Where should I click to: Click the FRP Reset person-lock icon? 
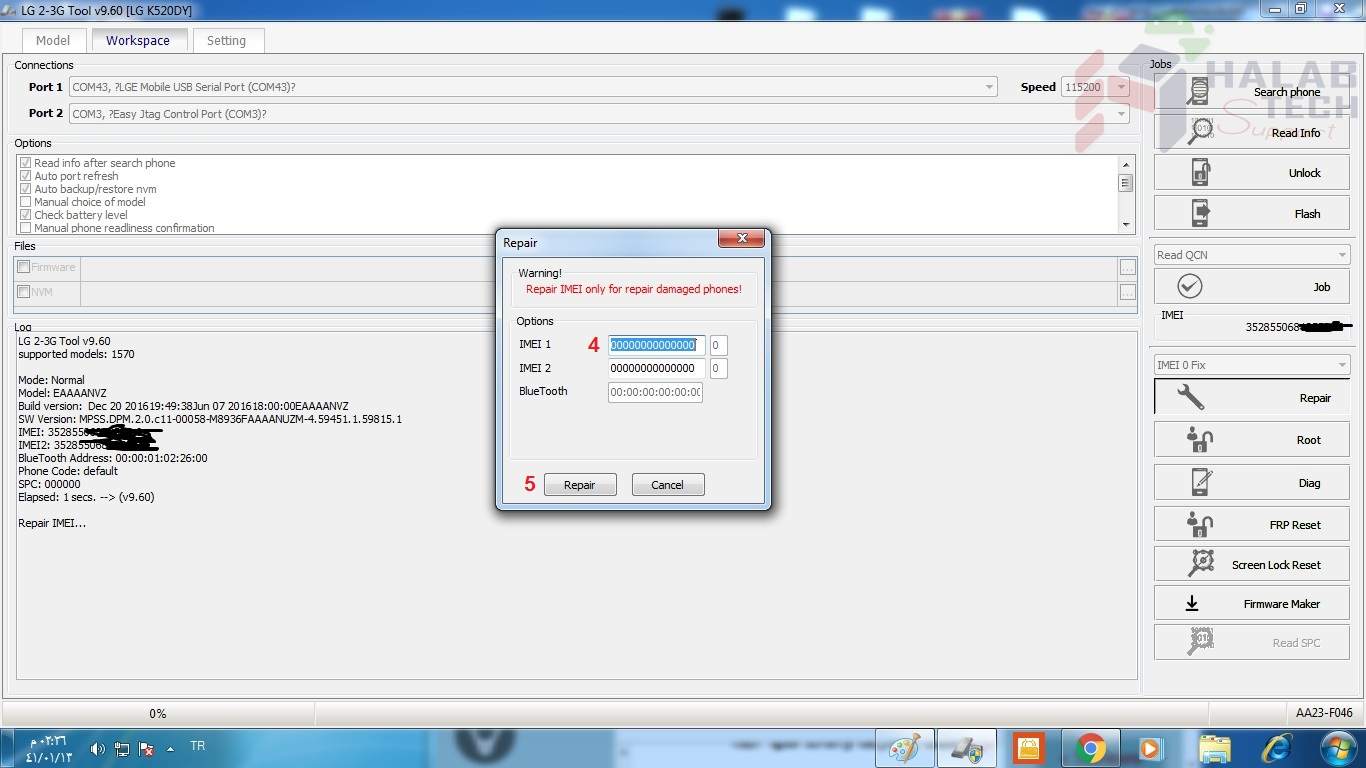(x=1199, y=524)
